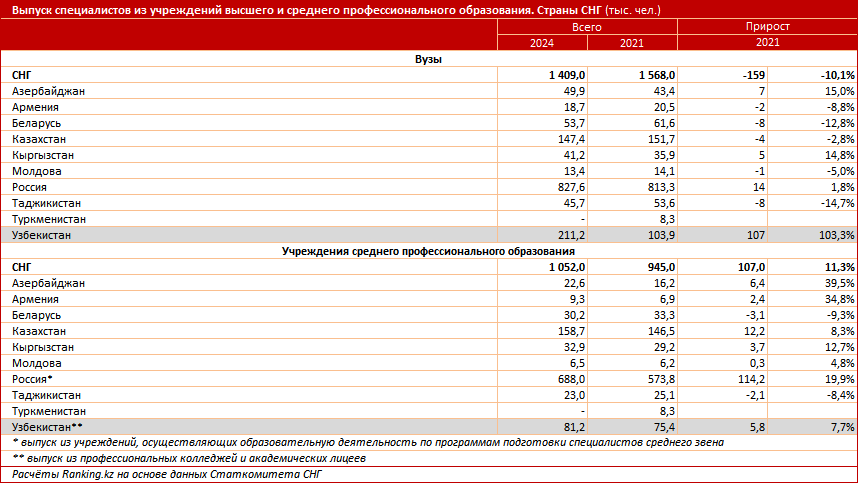Screen dimensions: 858x483
Task: Select the "Всего" column group header
Action: click(586, 27)
